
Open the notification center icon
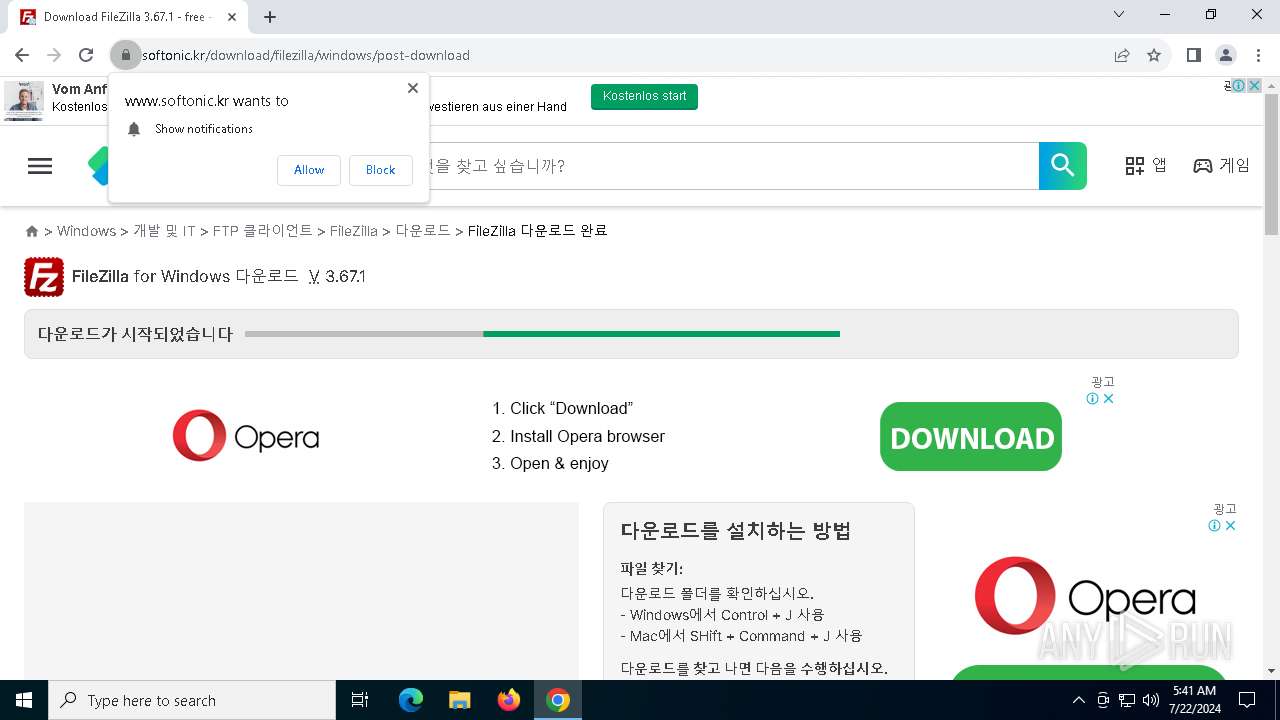click(x=1247, y=700)
